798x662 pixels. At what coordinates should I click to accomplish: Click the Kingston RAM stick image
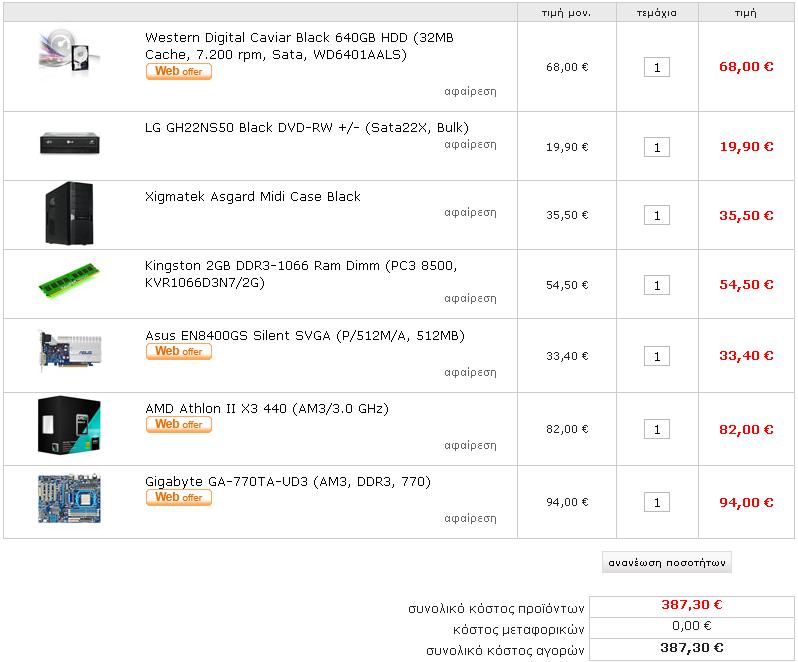[69, 280]
